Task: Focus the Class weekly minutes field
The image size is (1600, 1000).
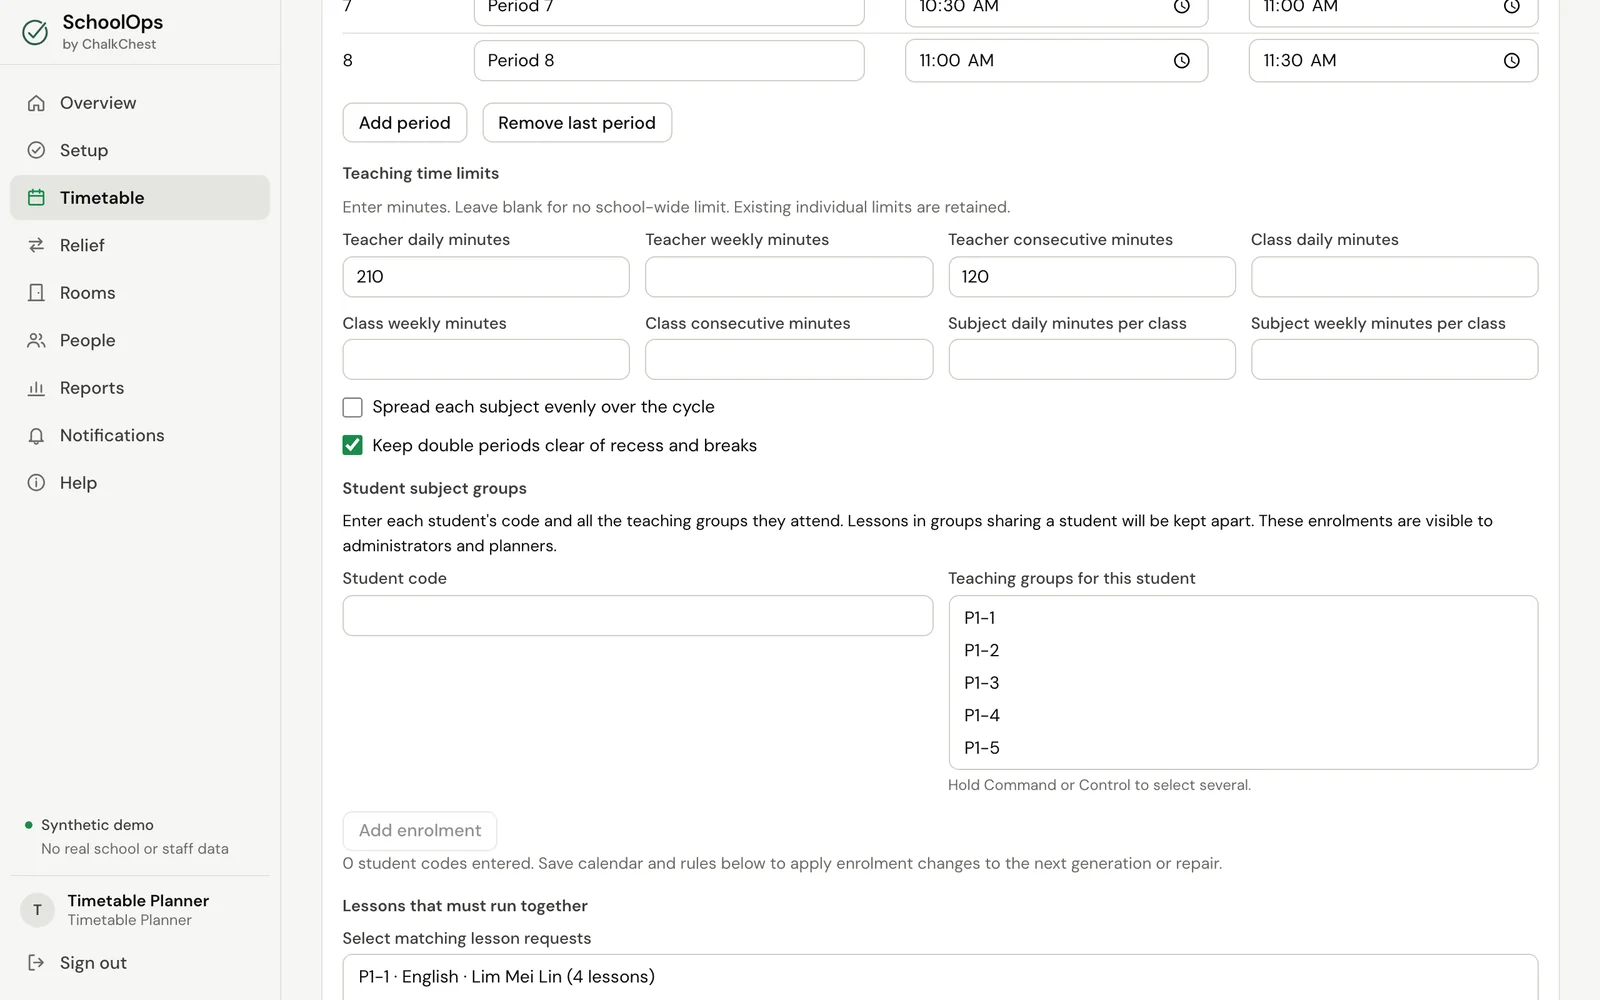Action: 486,359
